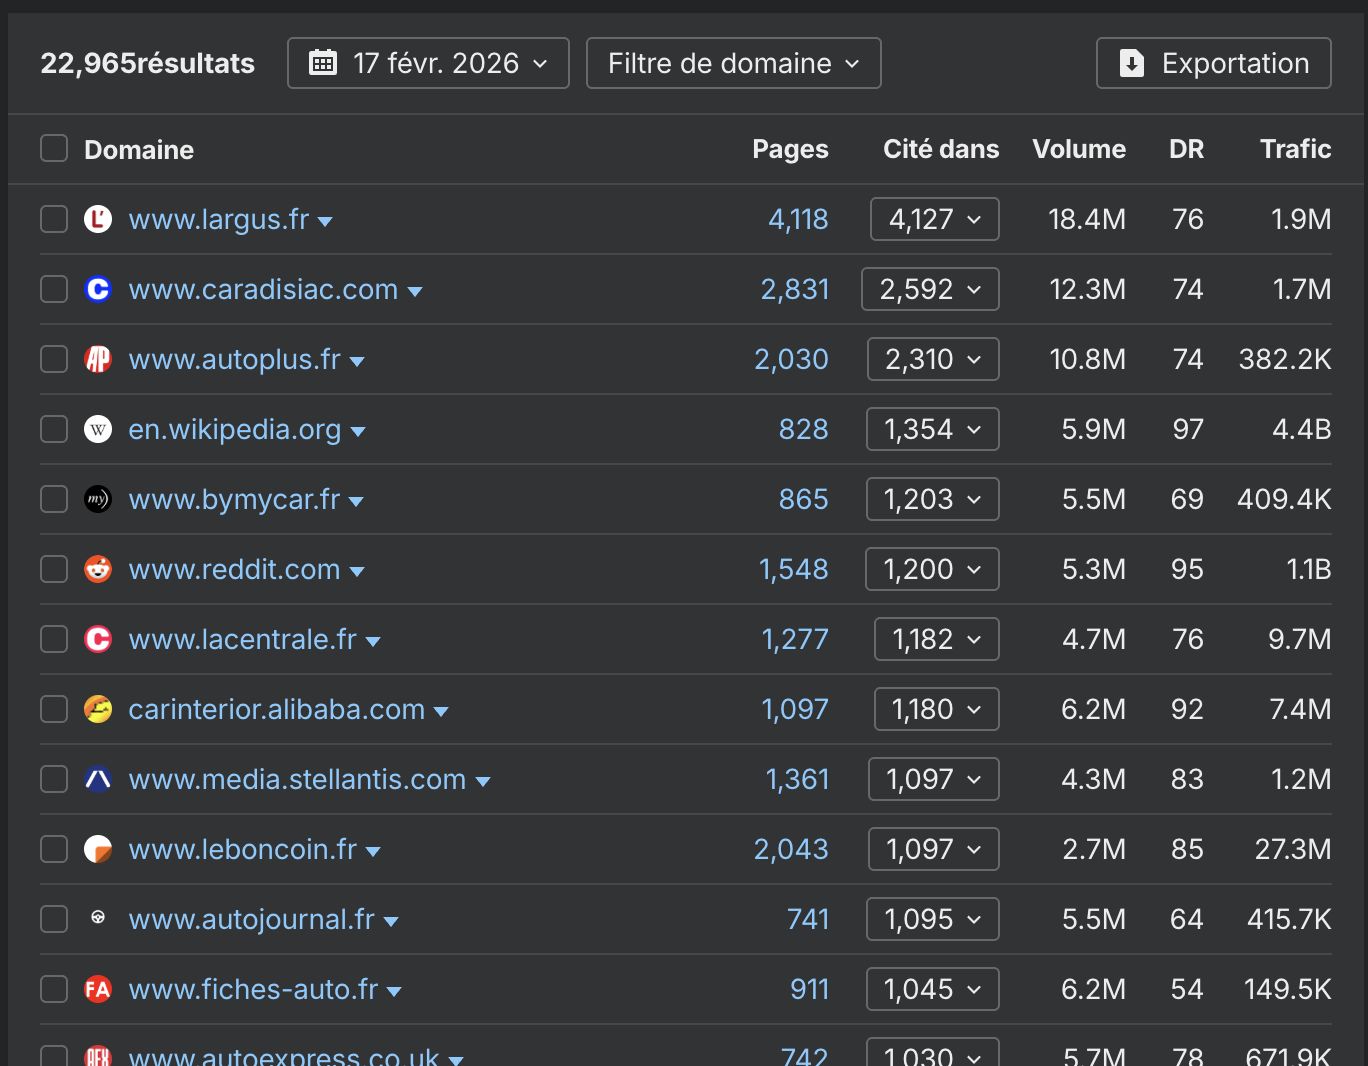Sort the table by the Volume column

(1079, 148)
